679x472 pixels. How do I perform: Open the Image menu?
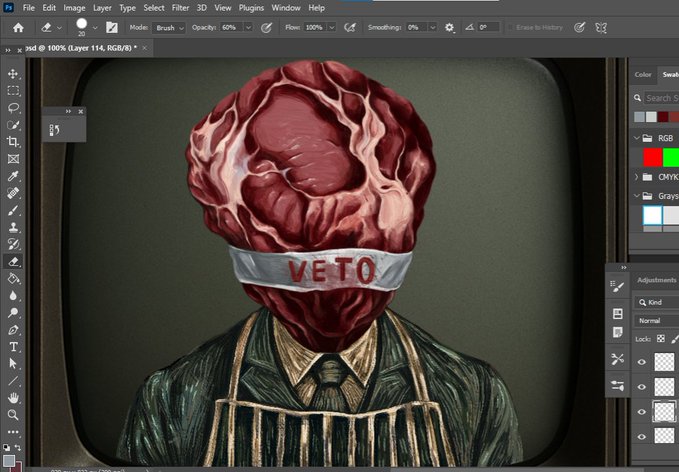coord(74,8)
